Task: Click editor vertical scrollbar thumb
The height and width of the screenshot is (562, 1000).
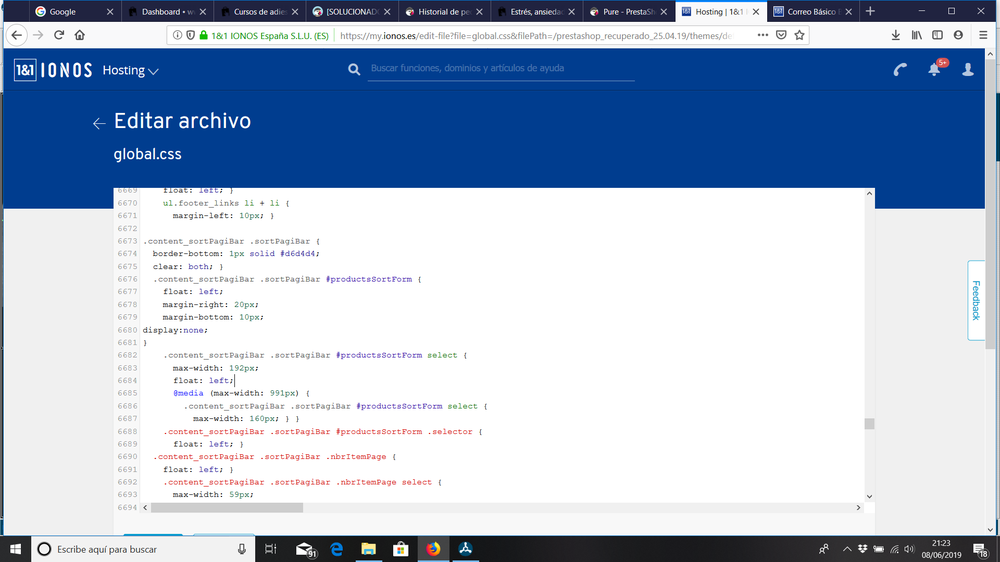Action: click(869, 424)
